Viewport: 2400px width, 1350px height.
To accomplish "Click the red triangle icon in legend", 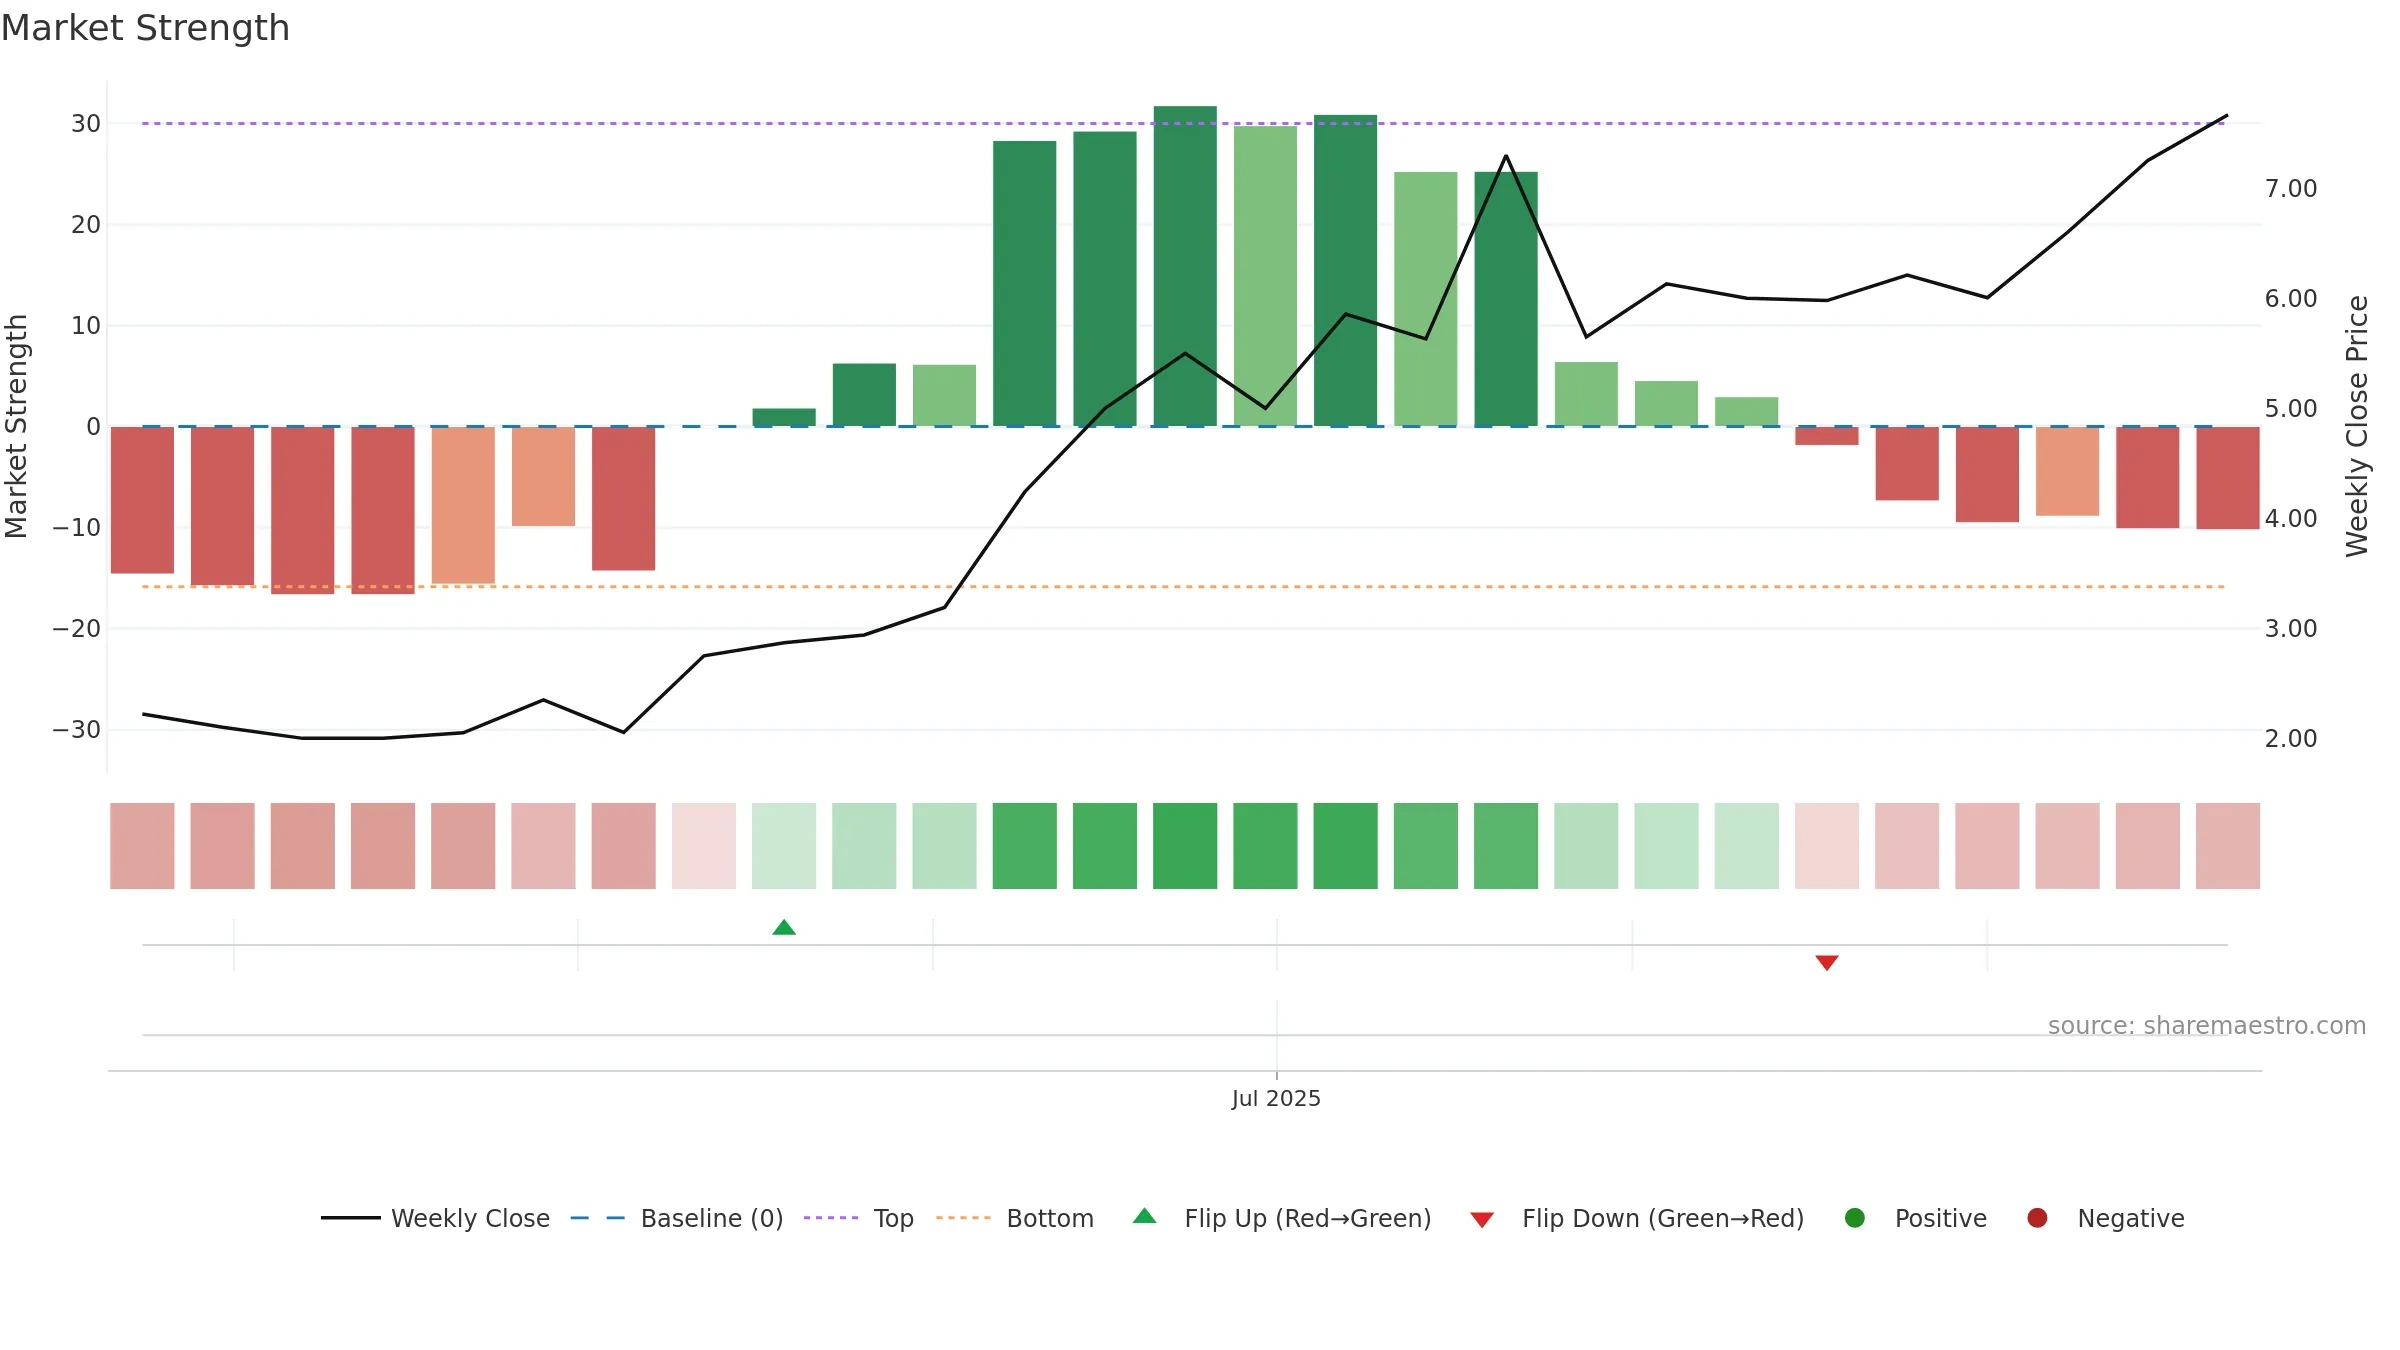I will pos(1482,1220).
